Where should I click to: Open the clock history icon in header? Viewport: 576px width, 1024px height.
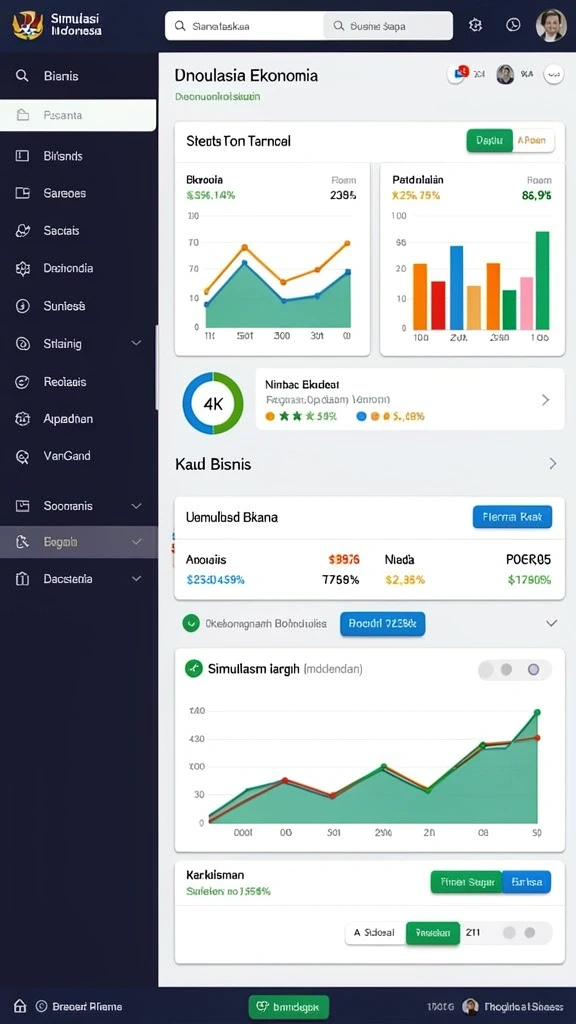513,25
